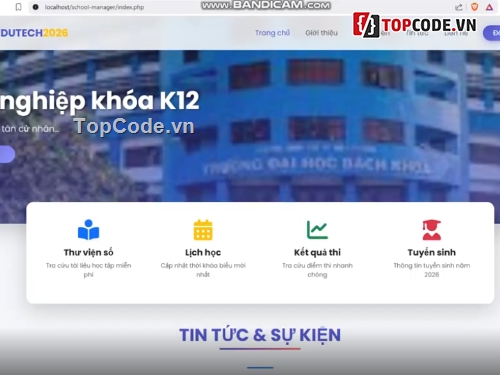500x375 pixels.
Task: Click the purple button in the hero banner
Action: (7, 154)
